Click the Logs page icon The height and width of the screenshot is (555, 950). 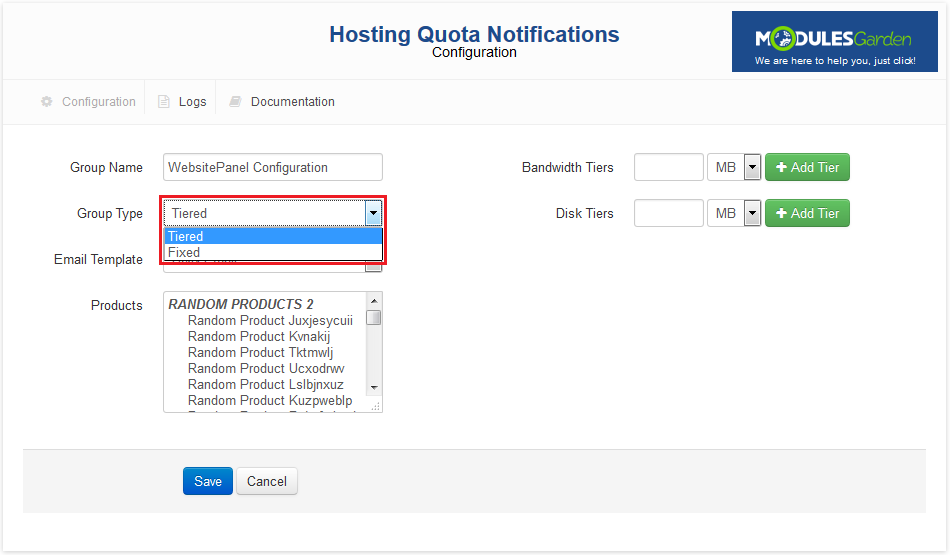[x=164, y=102]
